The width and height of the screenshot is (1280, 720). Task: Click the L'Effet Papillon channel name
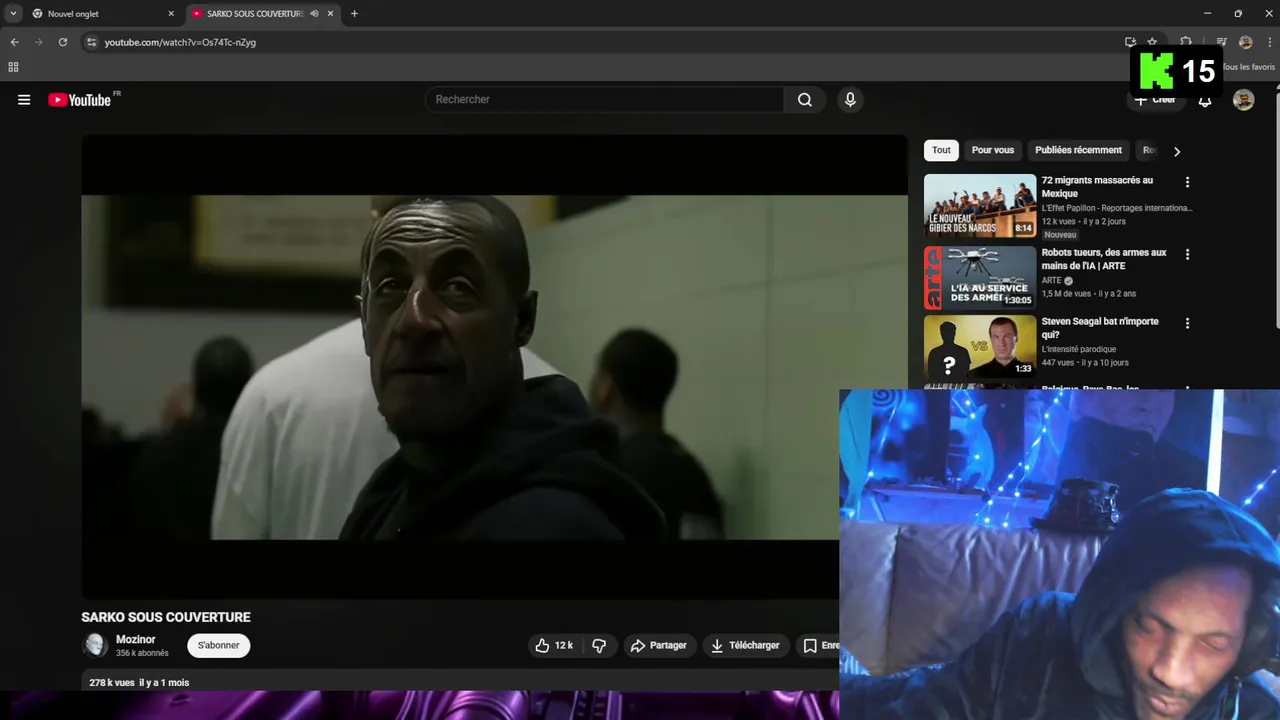pos(1117,208)
